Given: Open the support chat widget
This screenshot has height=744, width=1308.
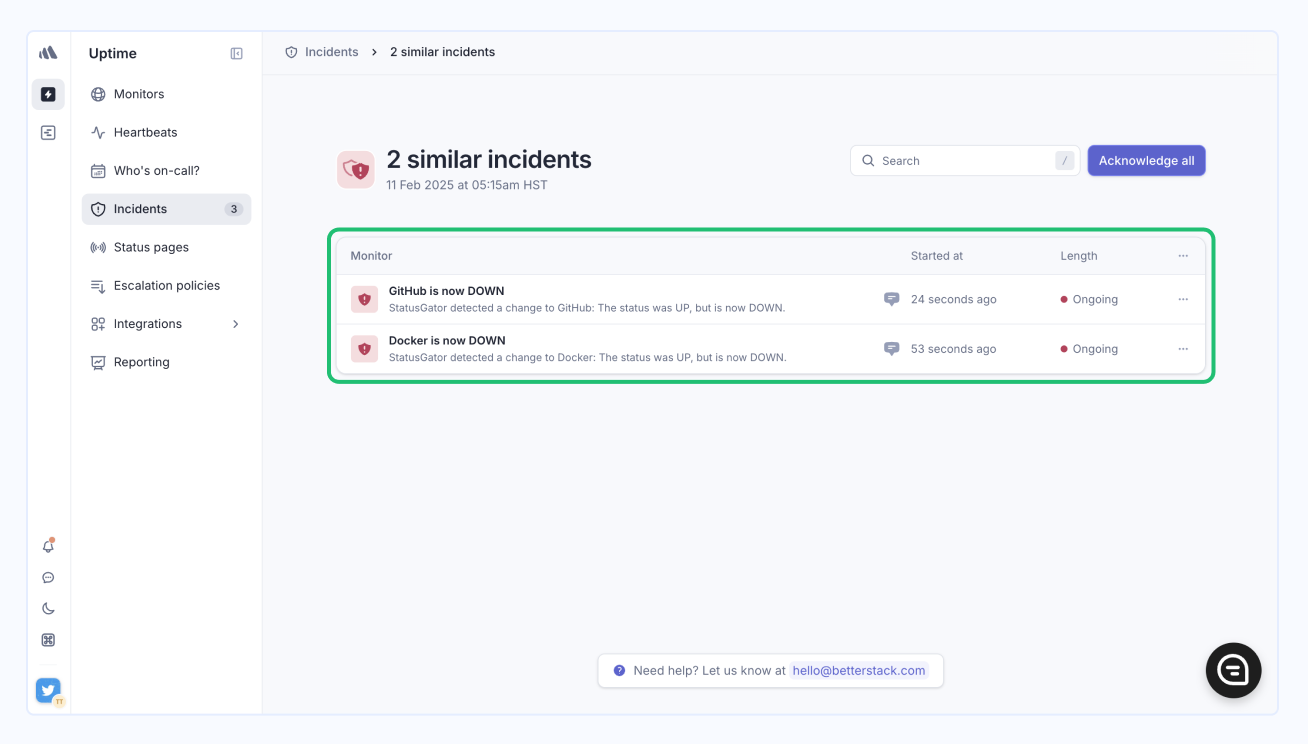Looking at the screenshot, I should [x=1233, y=670].
